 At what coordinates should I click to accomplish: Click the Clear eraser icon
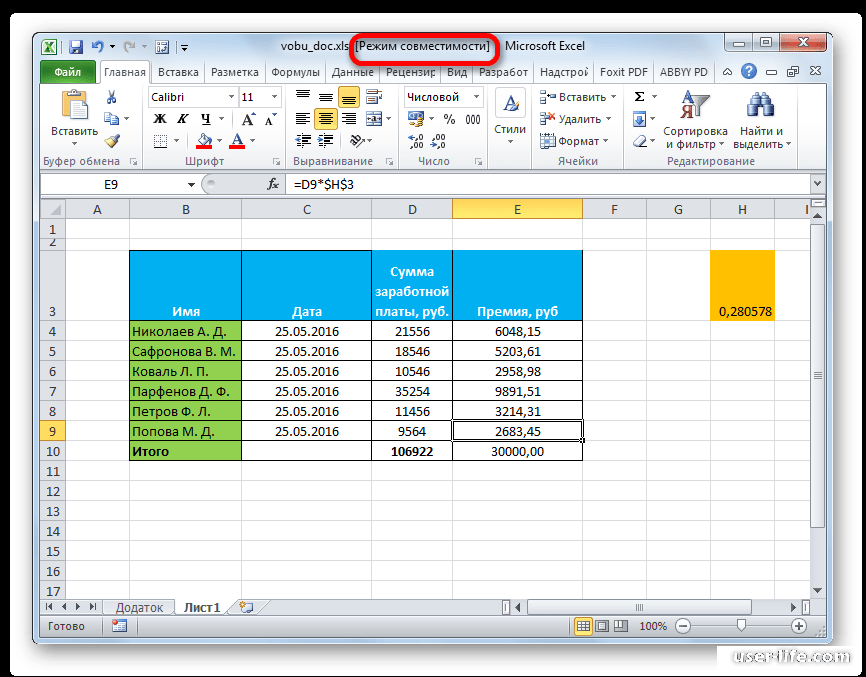pos(640,141)
